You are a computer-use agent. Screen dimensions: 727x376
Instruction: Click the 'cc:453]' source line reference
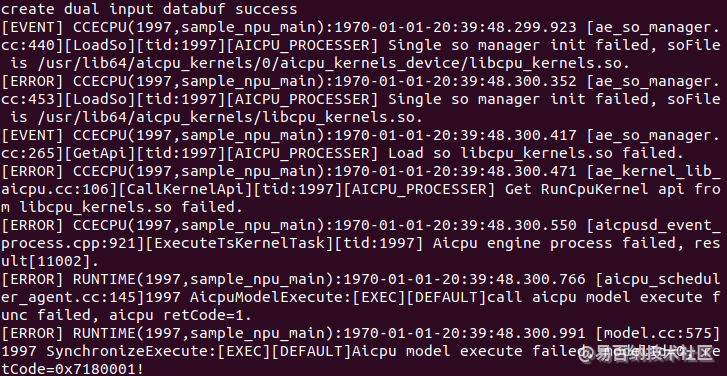pyautogui.click(x=32, y=99)
